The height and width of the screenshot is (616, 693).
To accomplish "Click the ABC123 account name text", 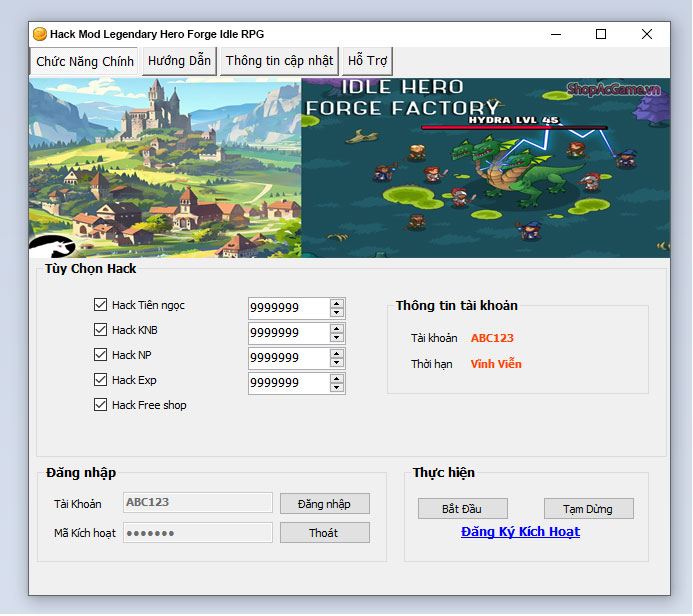I will tap(492, 338).
